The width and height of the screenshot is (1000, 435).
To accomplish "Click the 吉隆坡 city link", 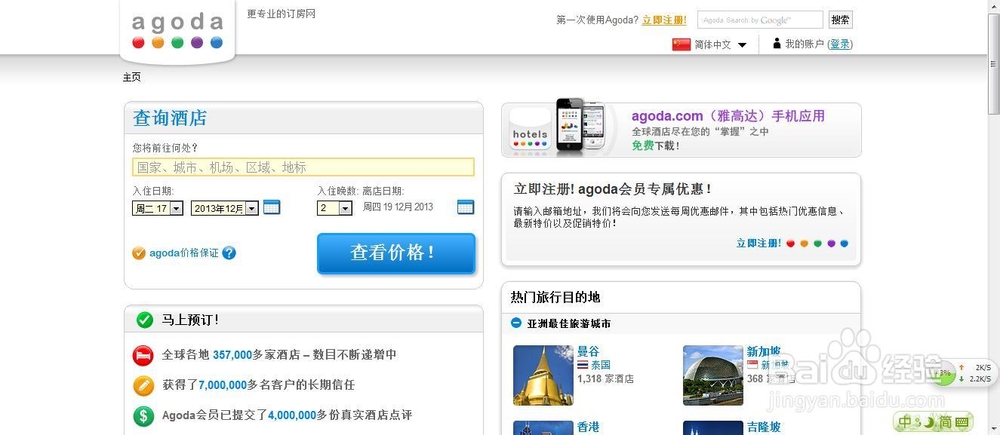I will click(x=763, y=427).
